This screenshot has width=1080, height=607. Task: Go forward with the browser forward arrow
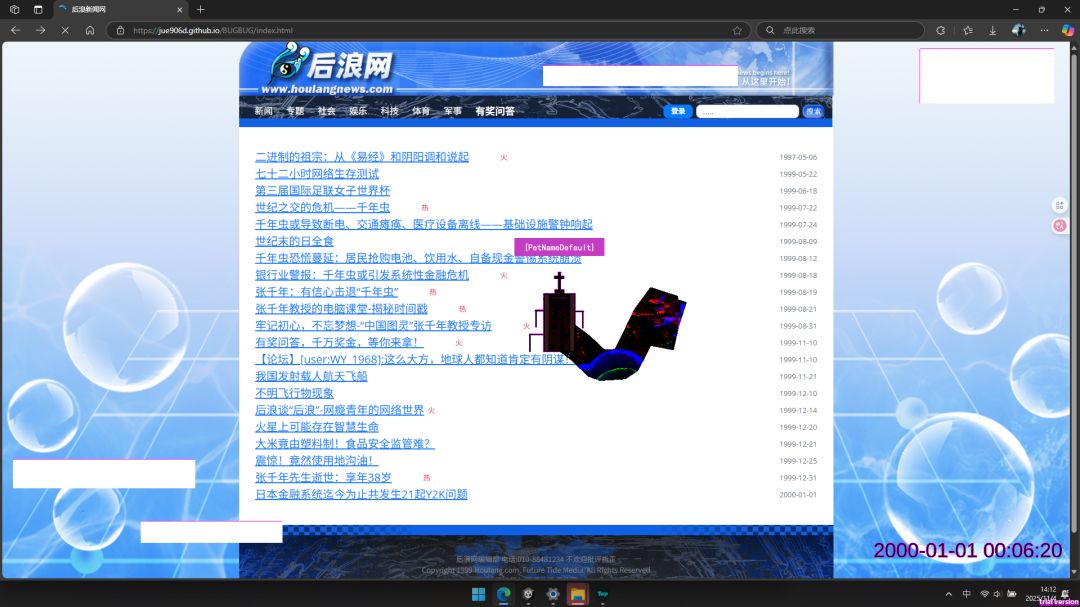[40, 30]
